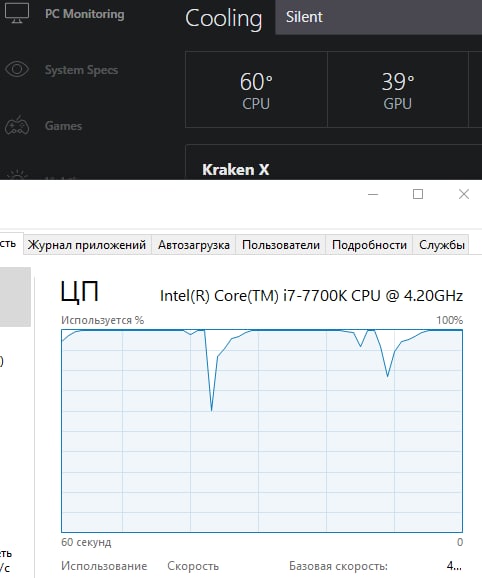The height and width of the screenshot is (578, 482).
Task: Switch to the Подробности tab
Action: [x=369, y=245]
